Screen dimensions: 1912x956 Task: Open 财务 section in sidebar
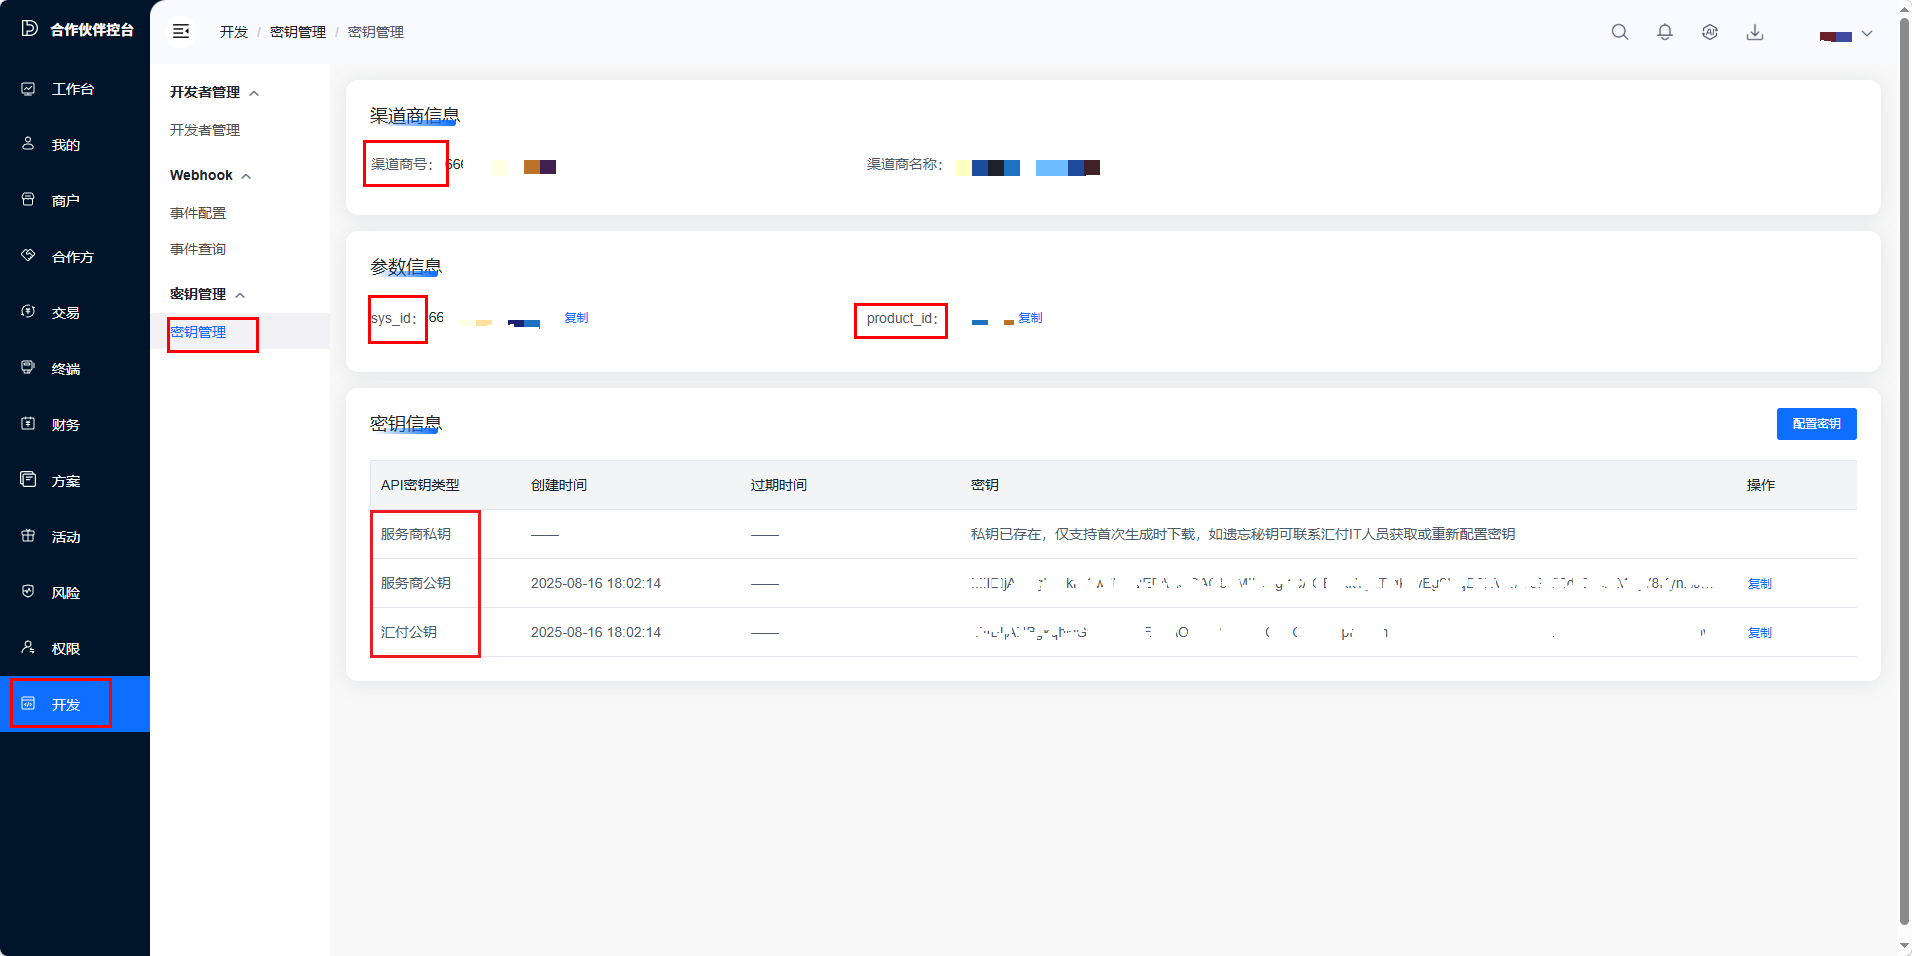pos(65,425)
